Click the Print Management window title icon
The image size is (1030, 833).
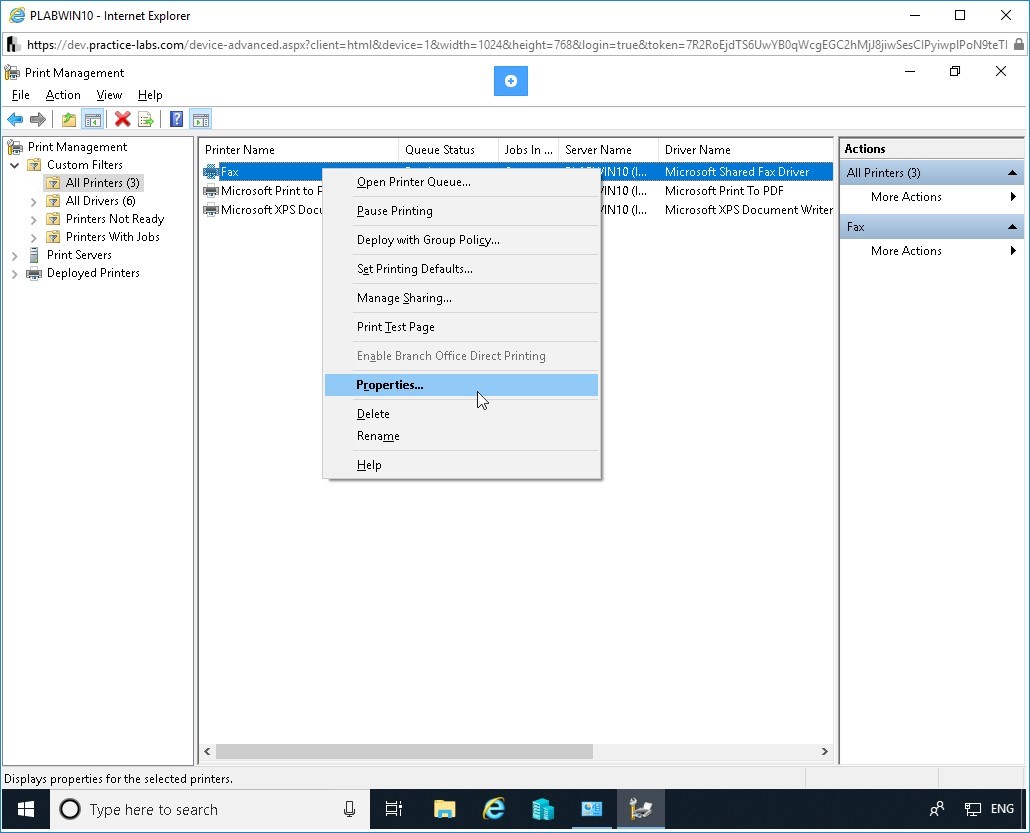click(12, 72)
